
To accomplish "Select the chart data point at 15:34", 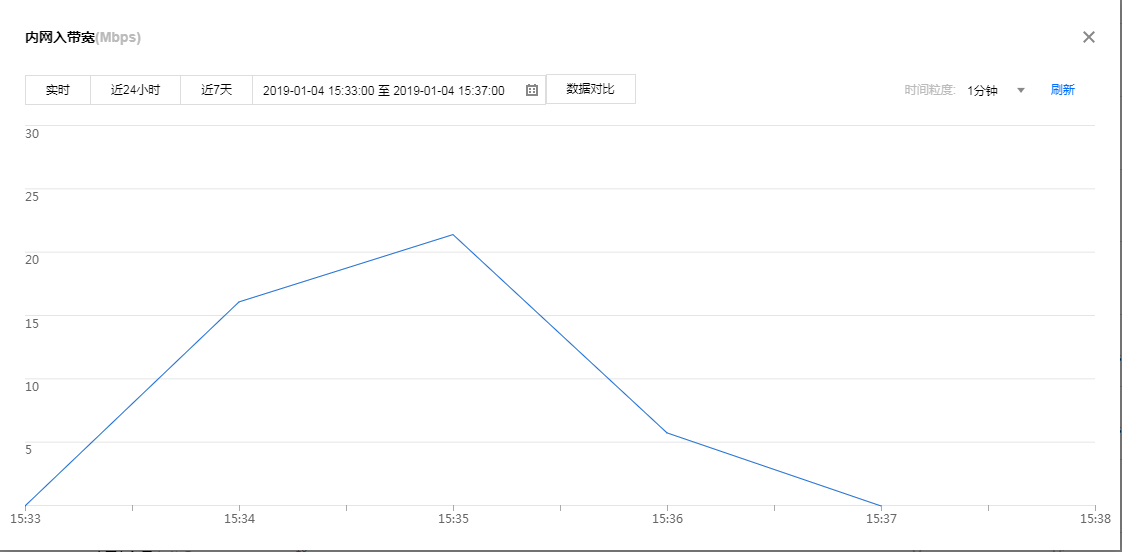I will click(239, 301).
